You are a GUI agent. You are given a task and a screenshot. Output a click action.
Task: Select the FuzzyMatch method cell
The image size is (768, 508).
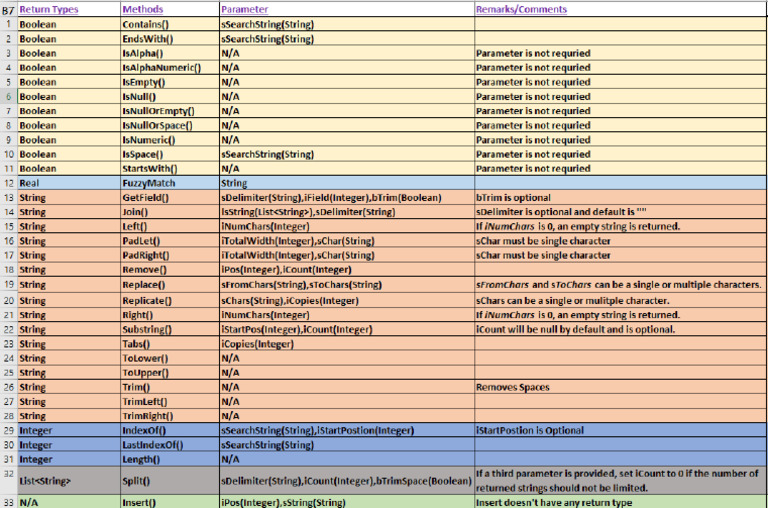(x=169, y=183)
